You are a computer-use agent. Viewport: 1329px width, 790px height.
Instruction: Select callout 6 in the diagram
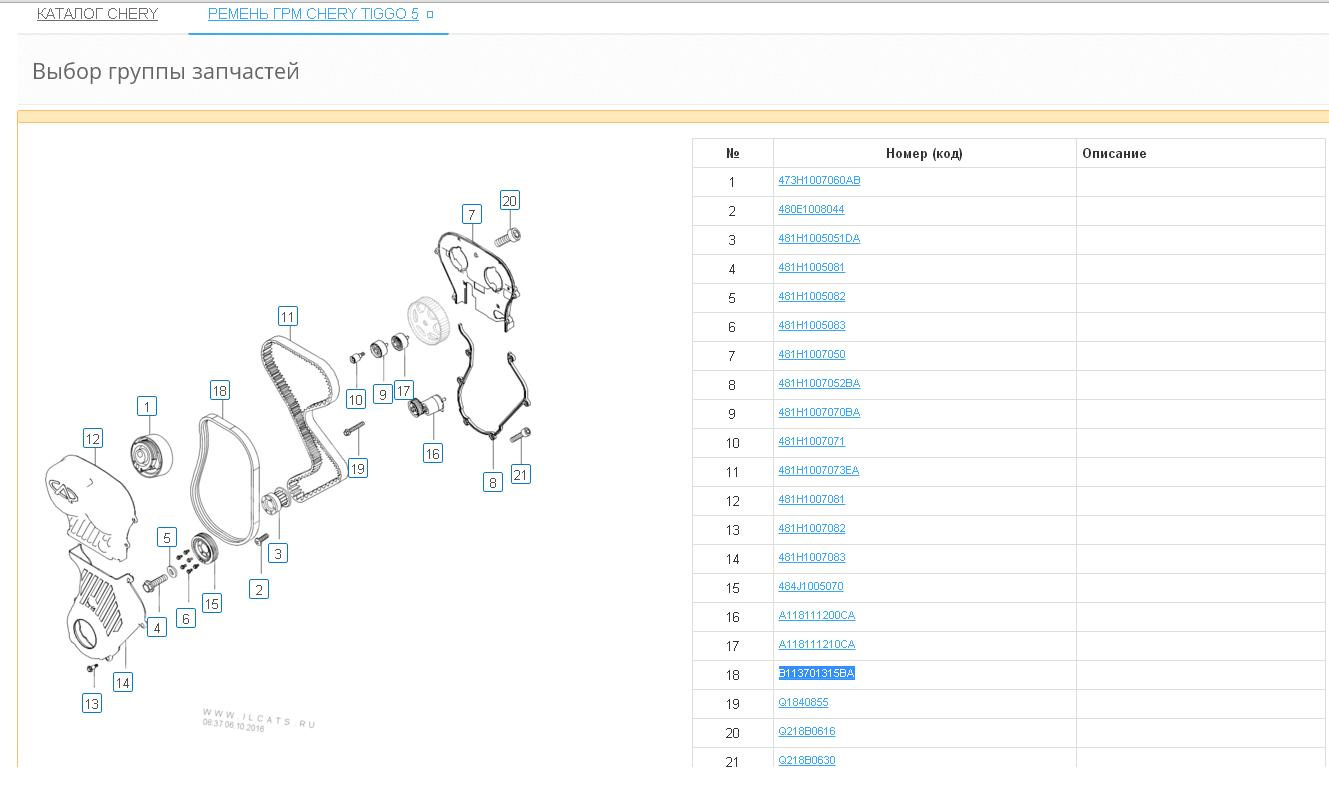coord(186,618)
